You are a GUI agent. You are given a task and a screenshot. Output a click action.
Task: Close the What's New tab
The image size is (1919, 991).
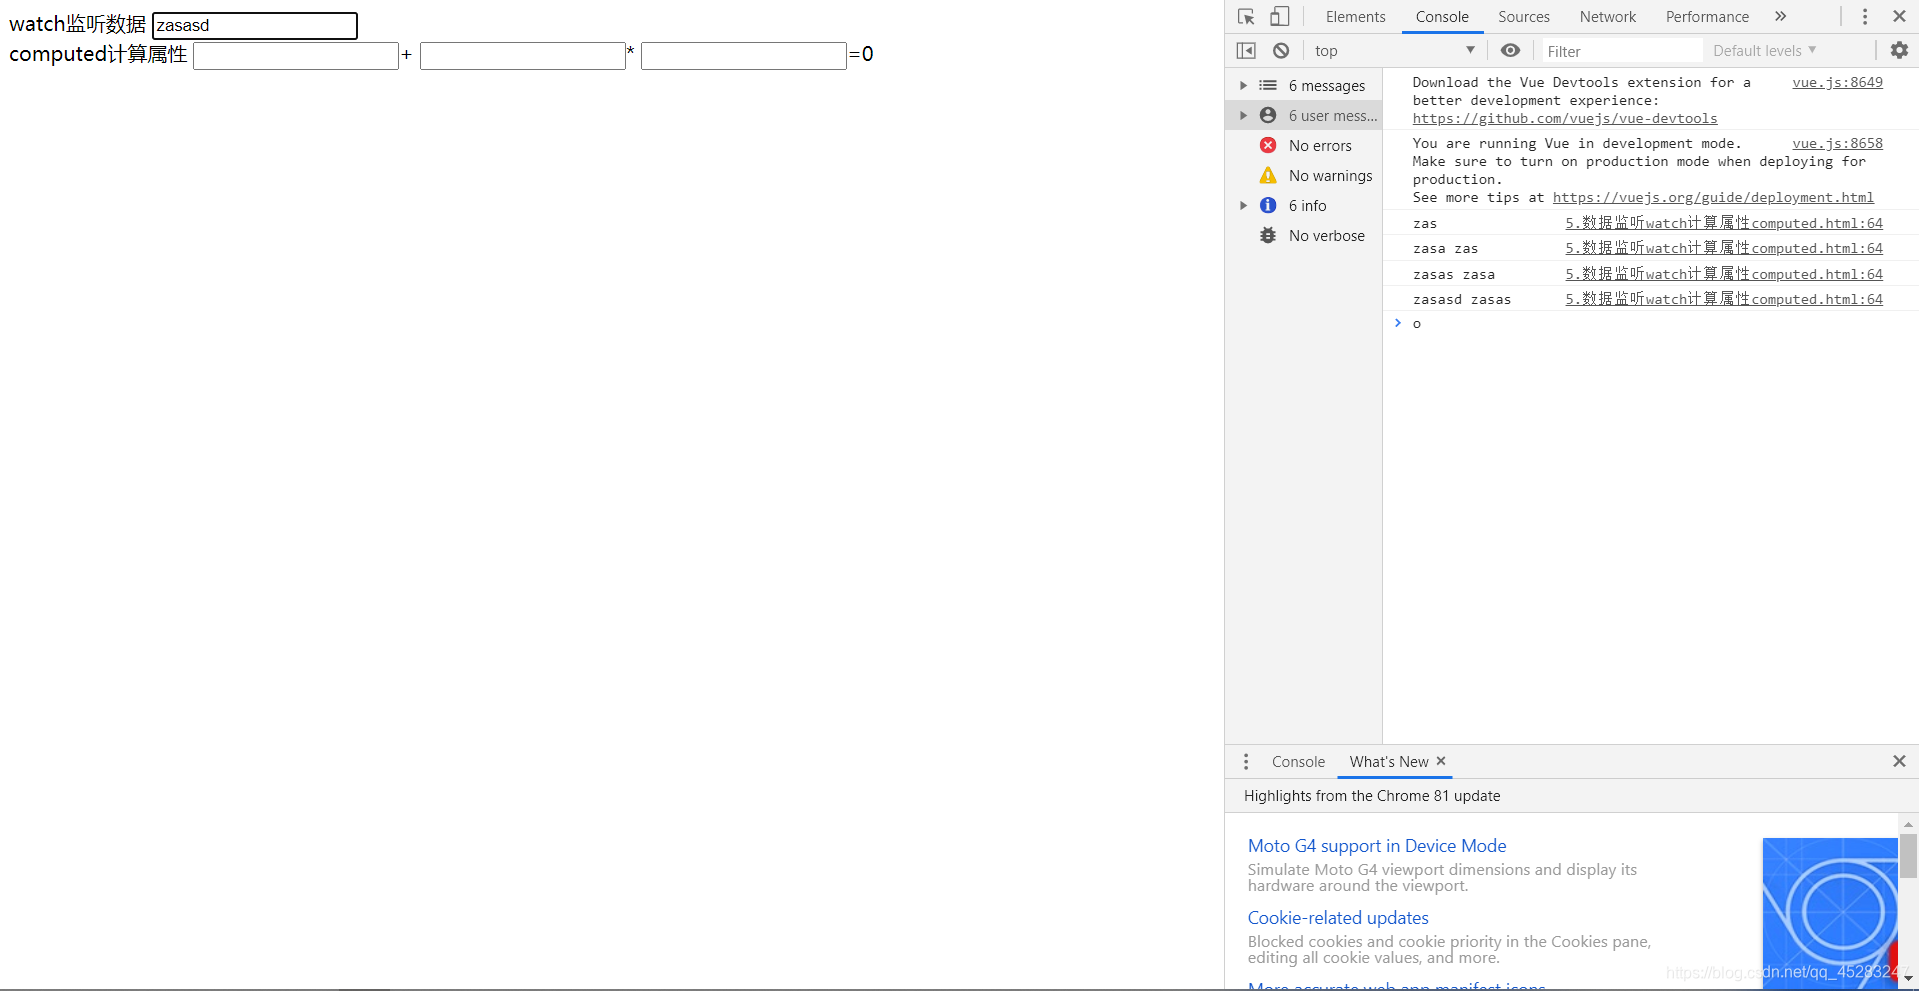tap(1441, 761)
